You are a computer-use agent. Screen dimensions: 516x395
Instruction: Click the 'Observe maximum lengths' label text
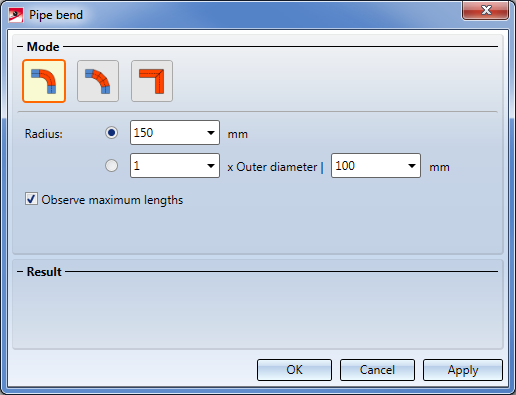click(x=112, y=200)
